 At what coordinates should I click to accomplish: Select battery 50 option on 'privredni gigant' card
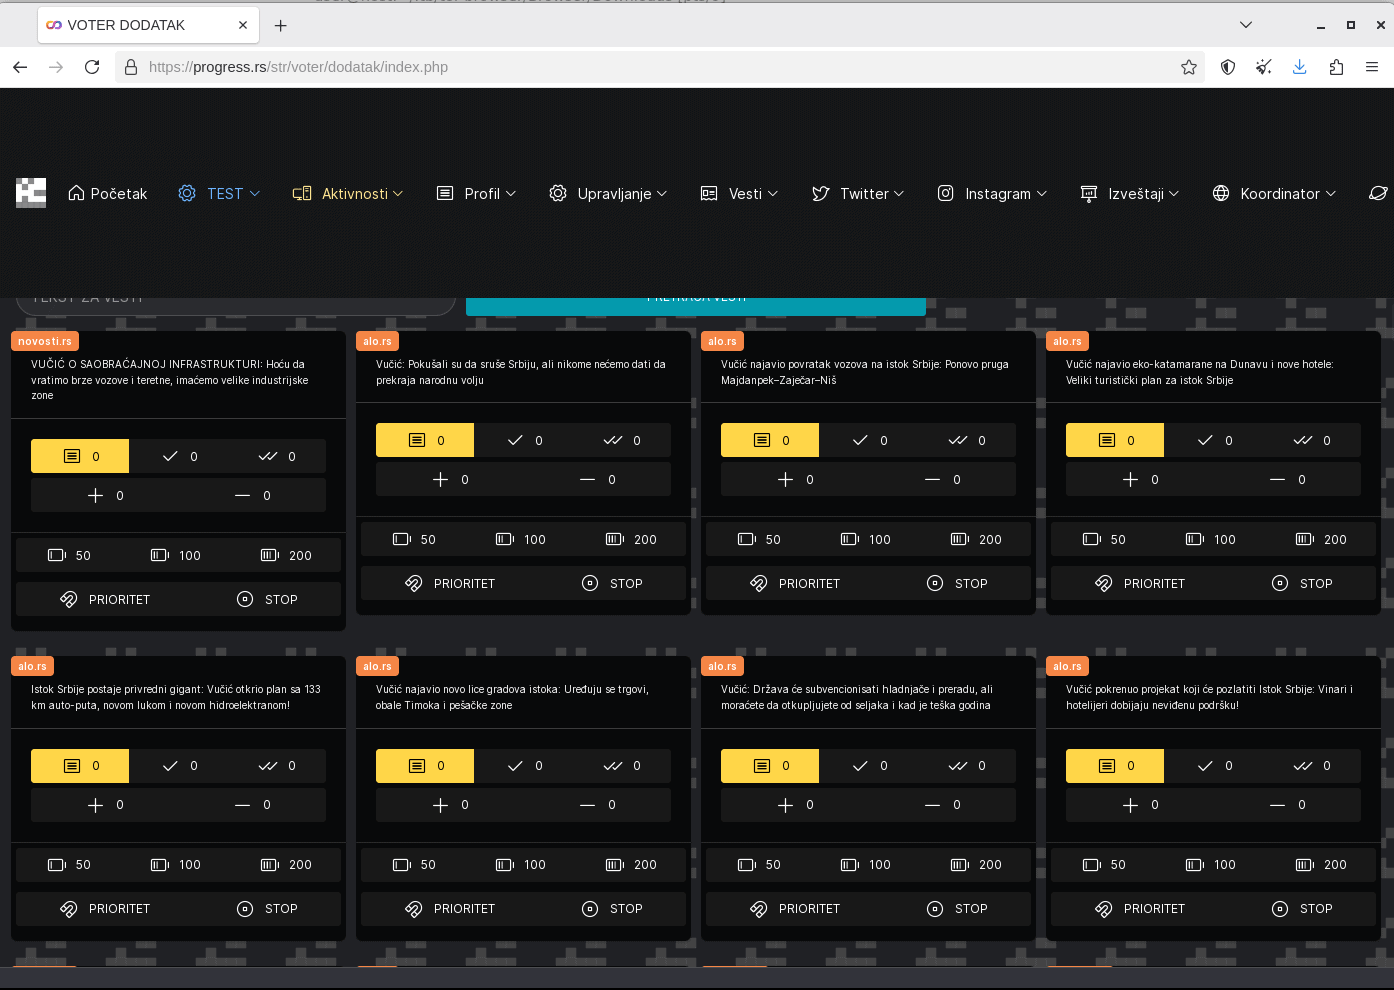(69, 865)
